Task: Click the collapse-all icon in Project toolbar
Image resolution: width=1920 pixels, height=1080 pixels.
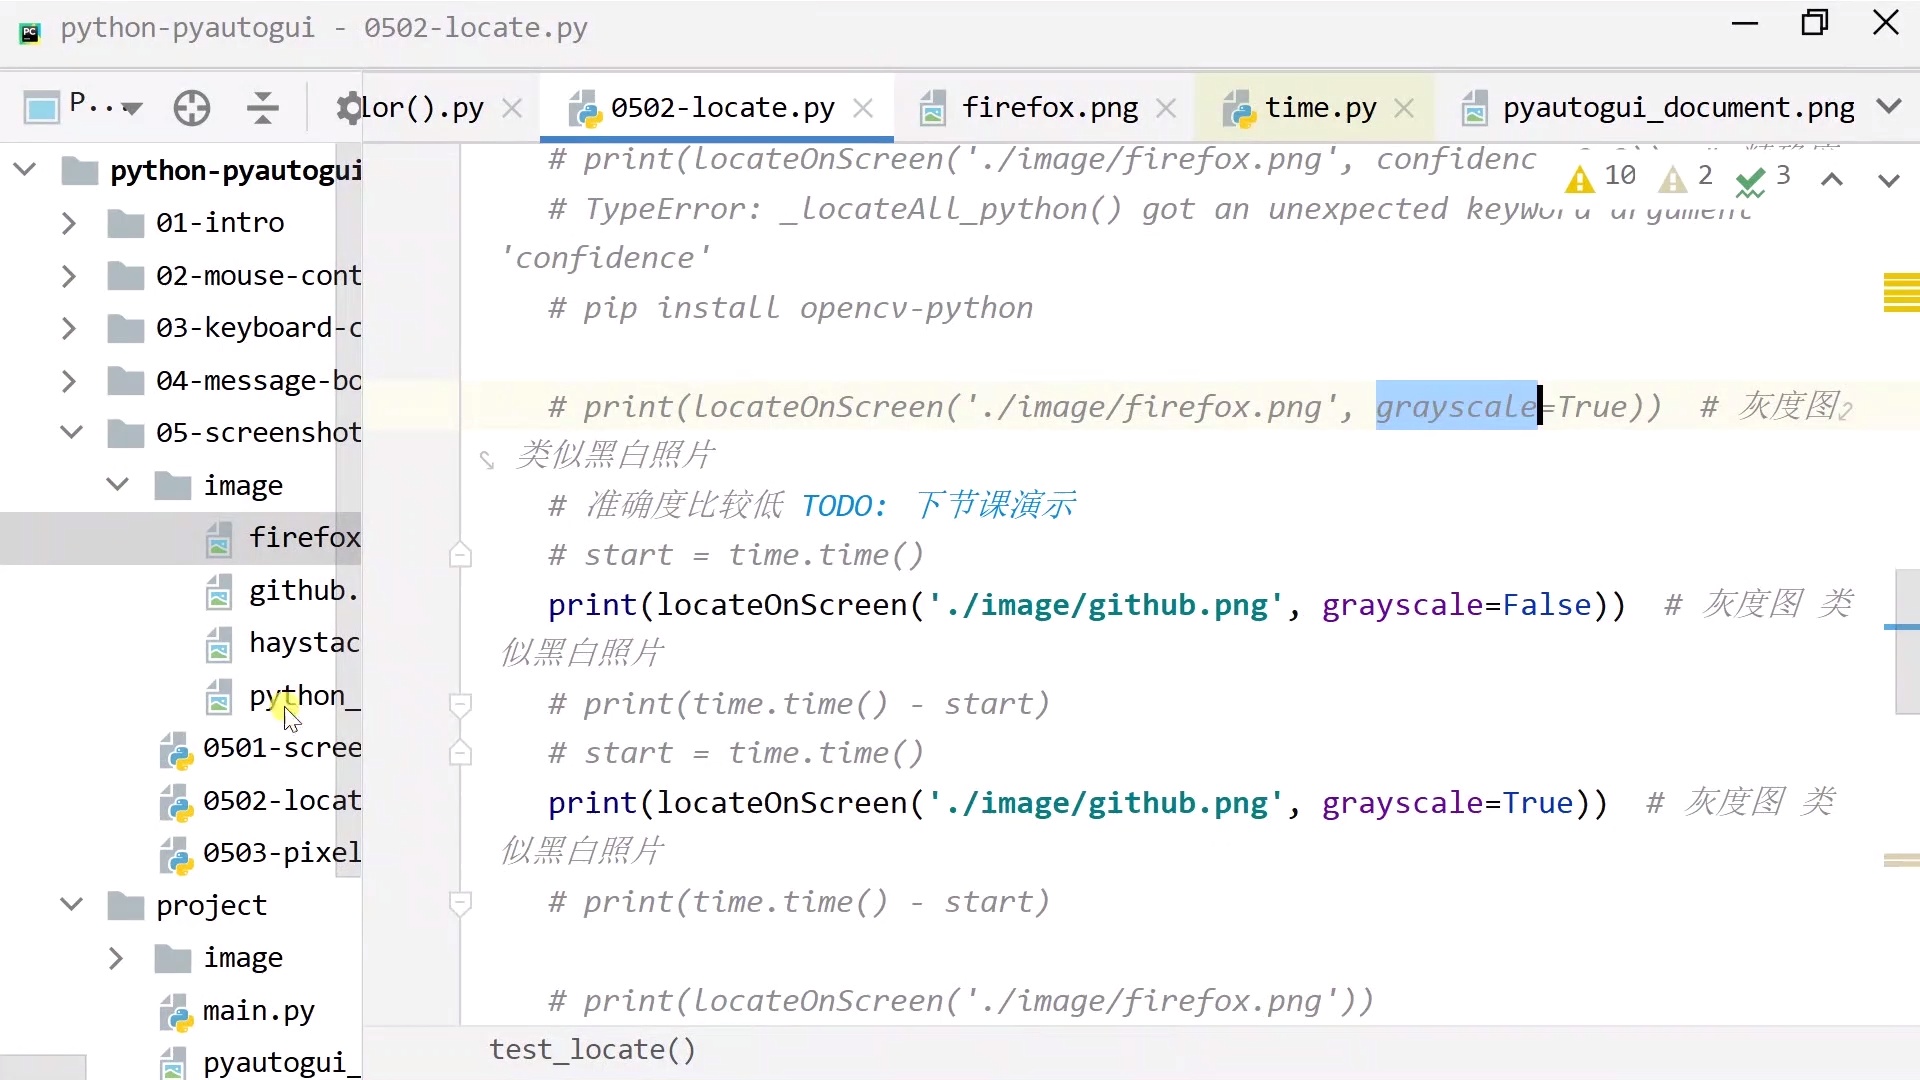Action: pos(262,107)
